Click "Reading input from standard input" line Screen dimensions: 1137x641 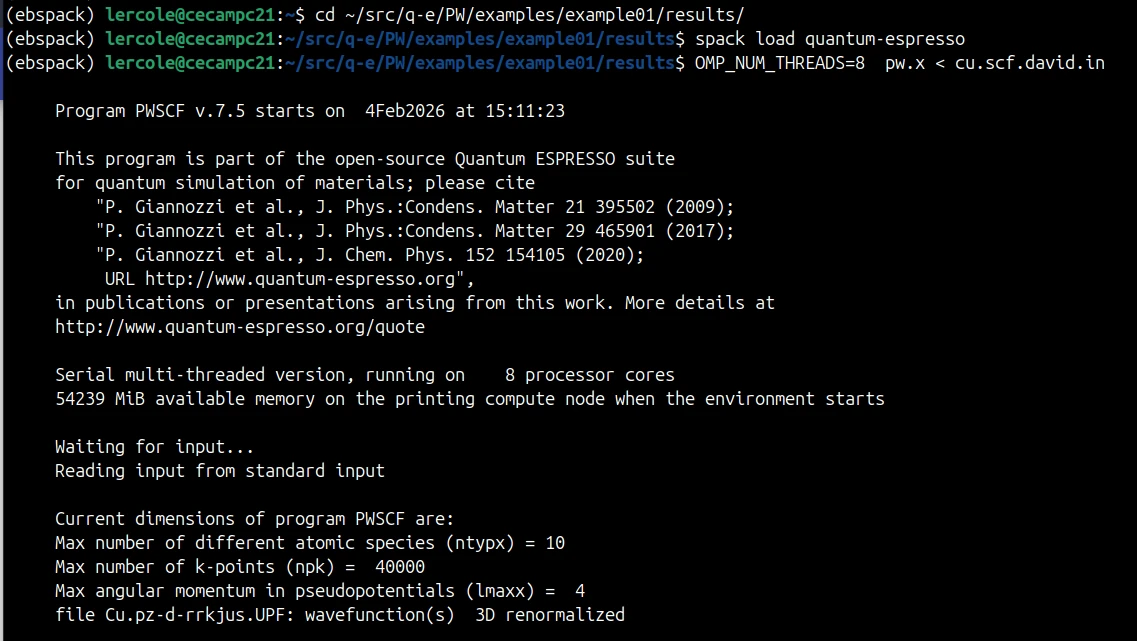[x=220, y=471]
